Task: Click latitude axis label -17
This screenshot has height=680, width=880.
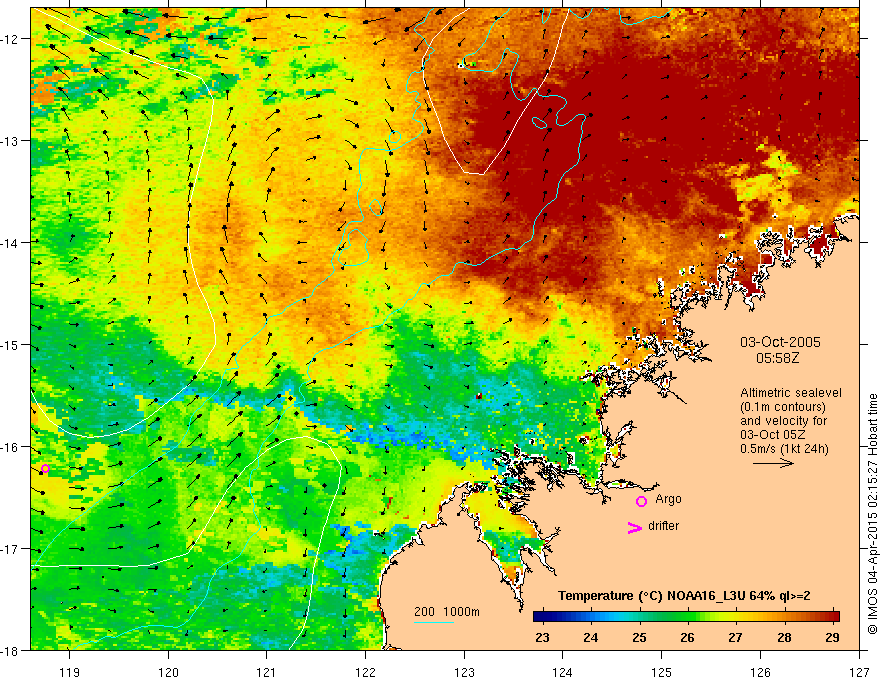Action: click(x=11, y=549)
